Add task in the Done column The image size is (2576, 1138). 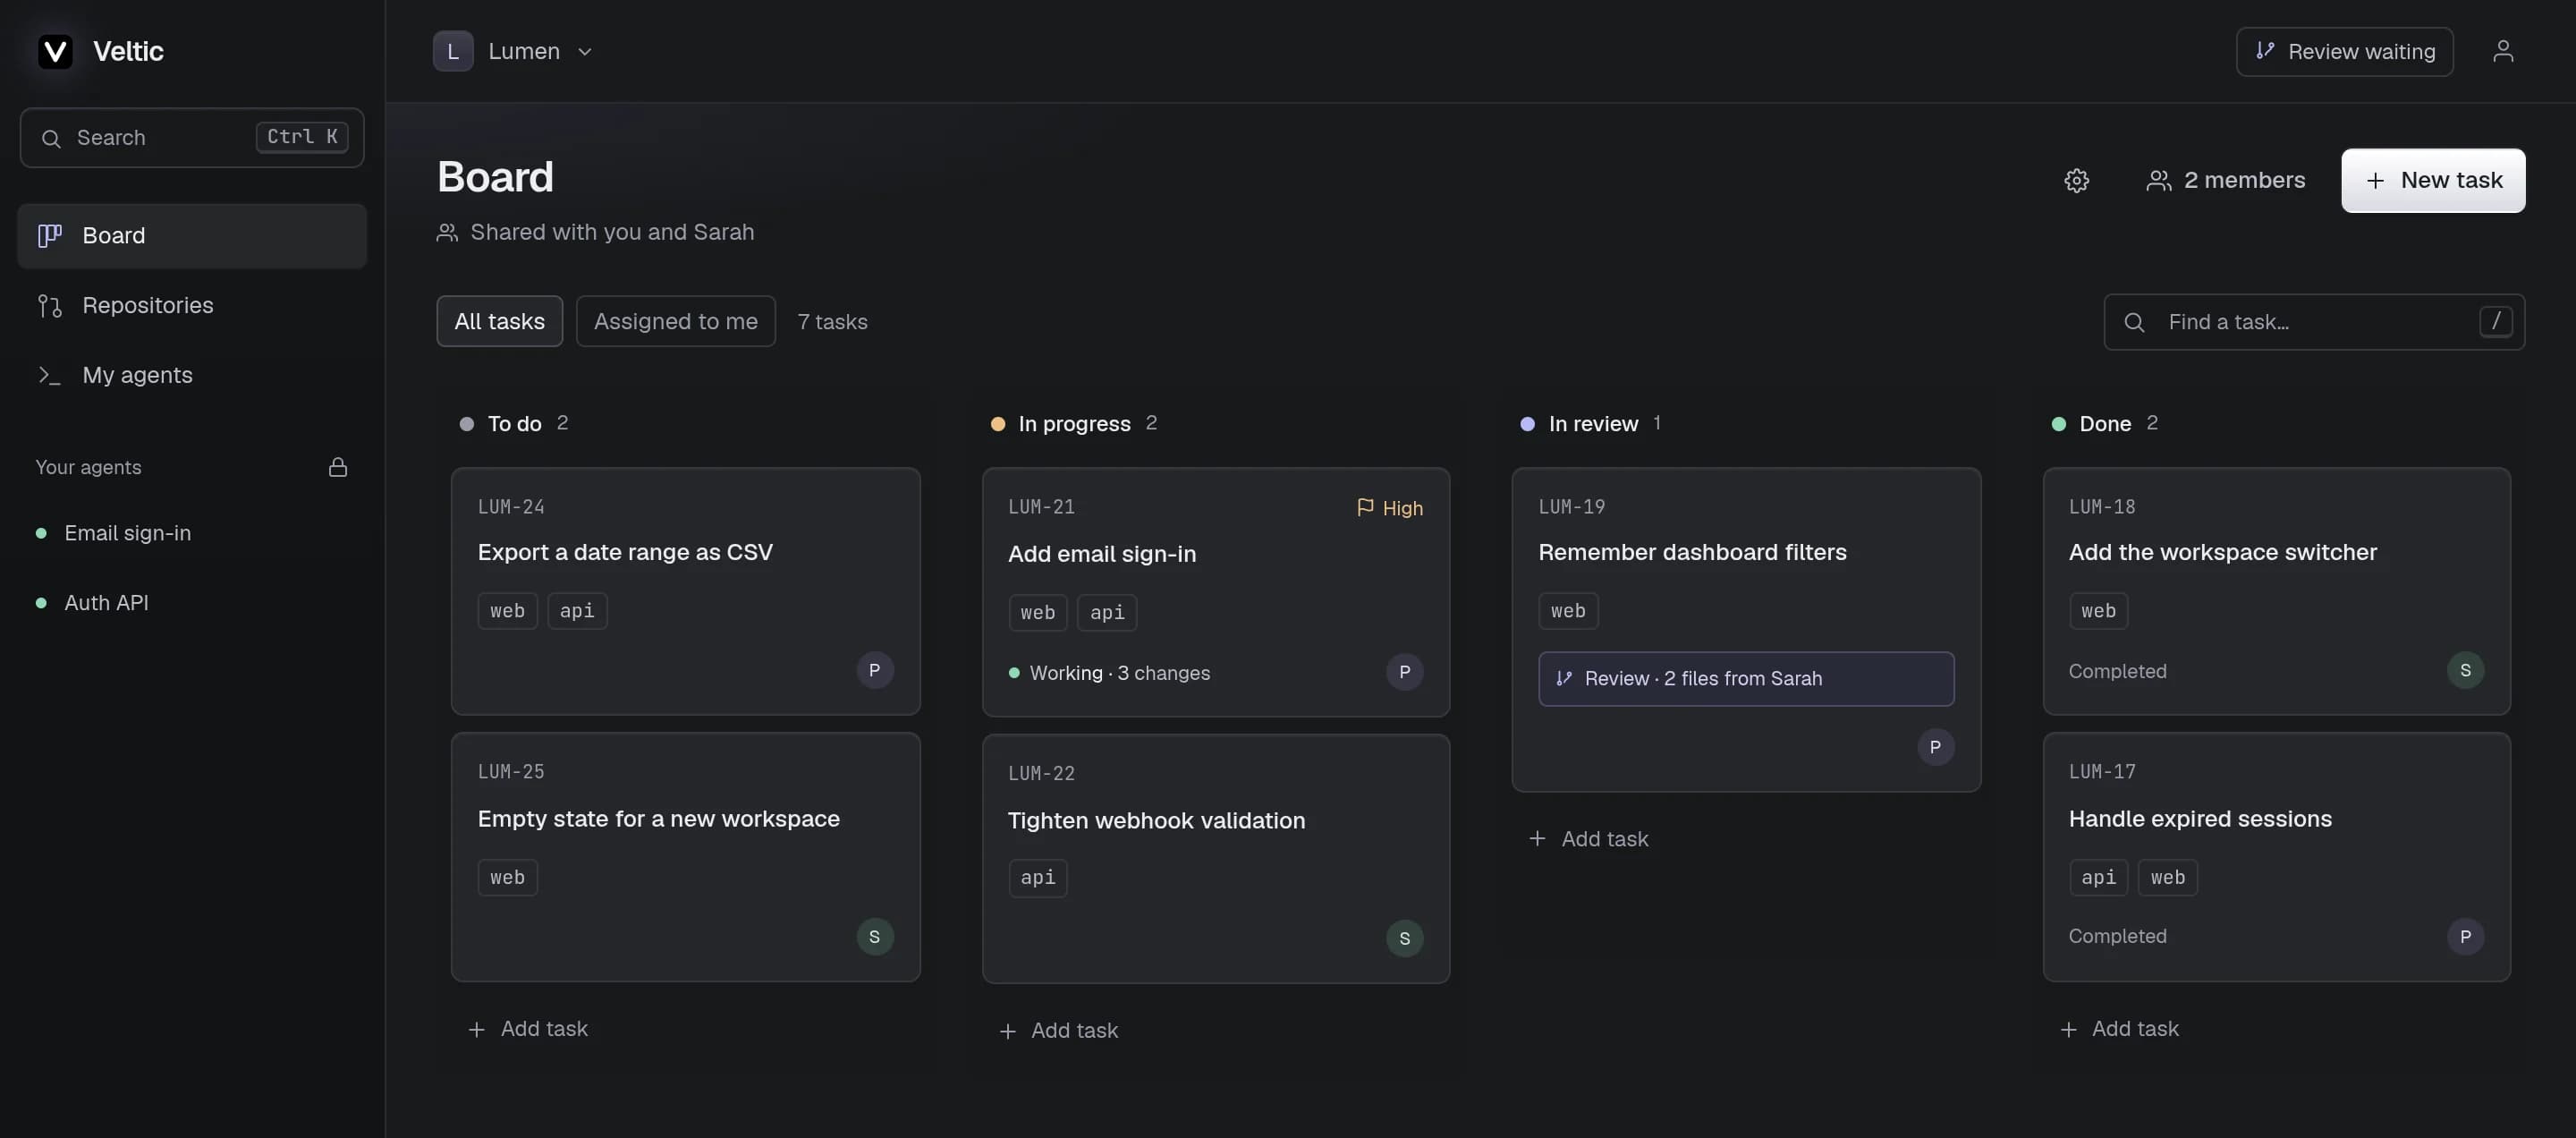(x=2119, y=1029)
